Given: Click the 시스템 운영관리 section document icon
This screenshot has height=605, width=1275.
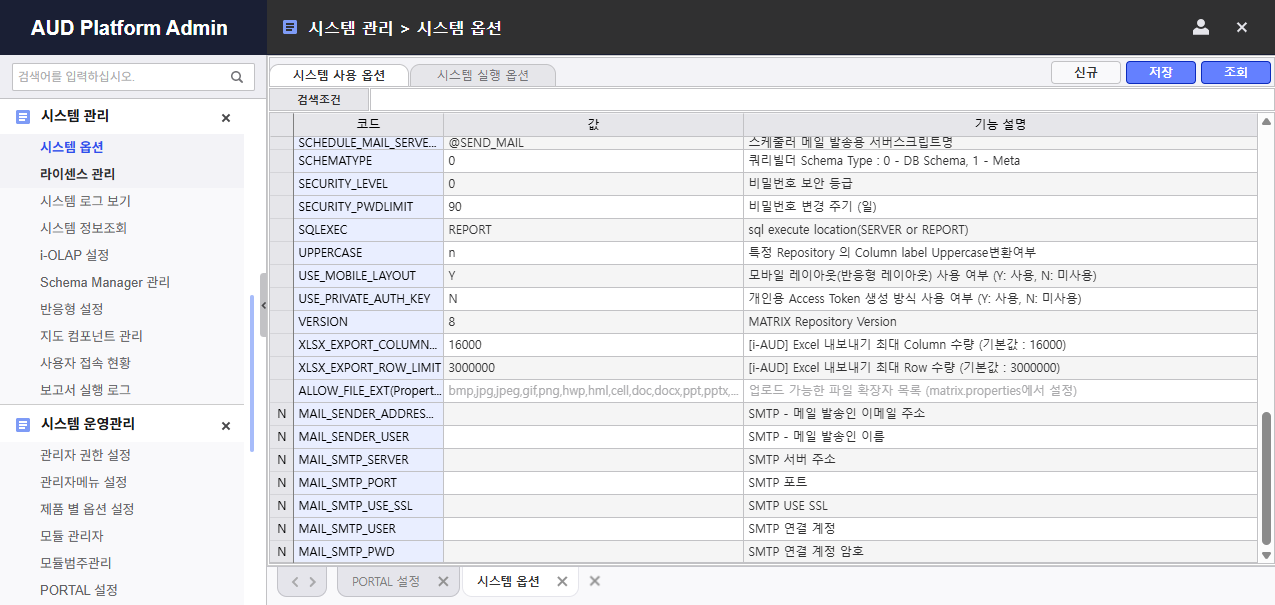Looking at the screenshot, I should (x=23, y=425).
